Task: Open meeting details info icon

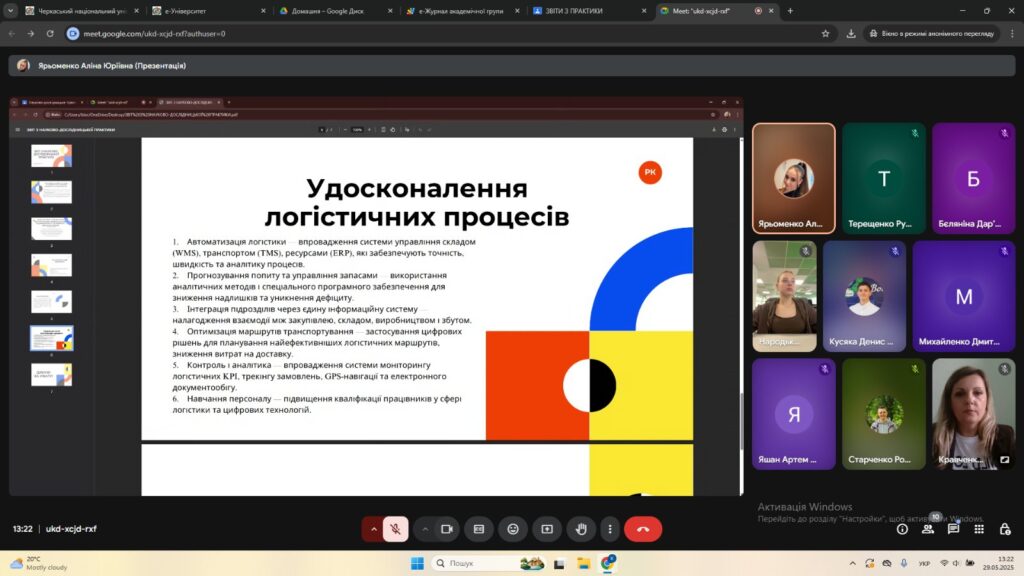Action: pyautogui.click(x=902, y=529)
